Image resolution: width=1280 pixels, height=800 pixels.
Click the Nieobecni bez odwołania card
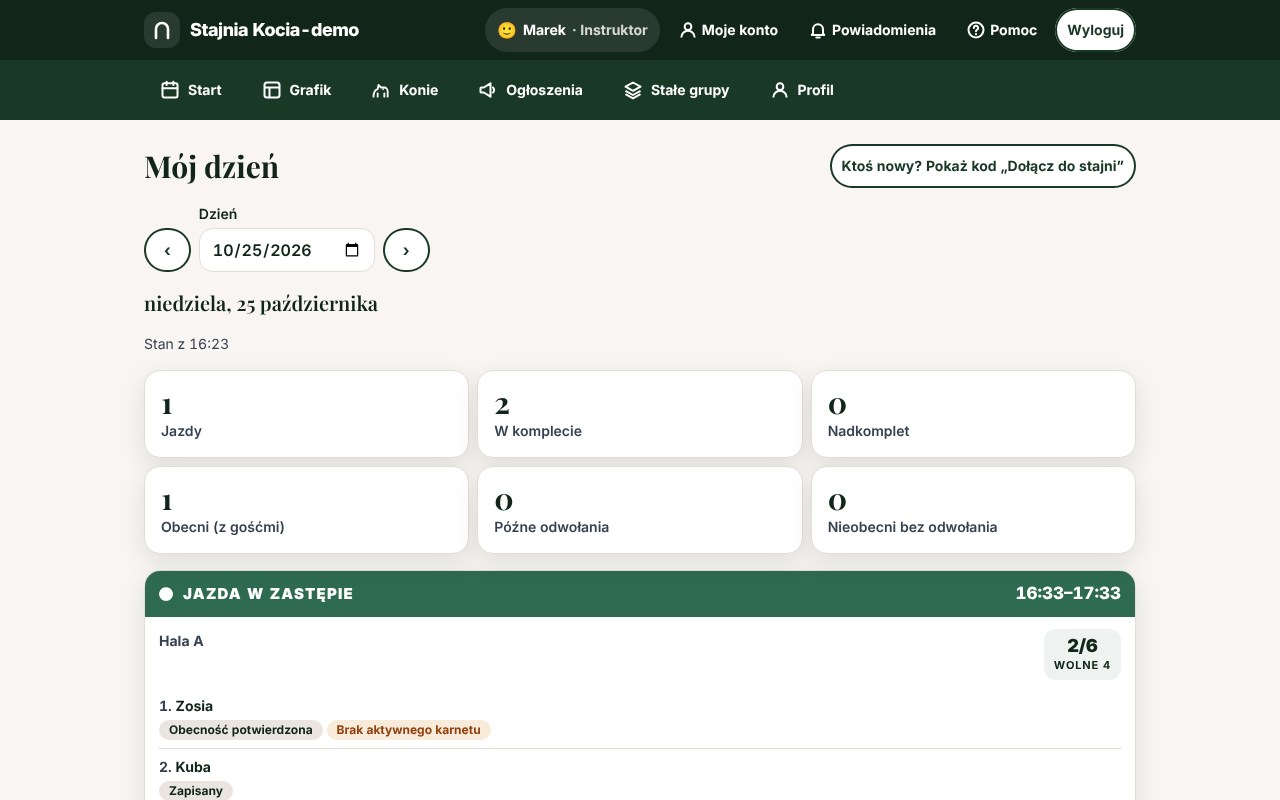[973, 510]
